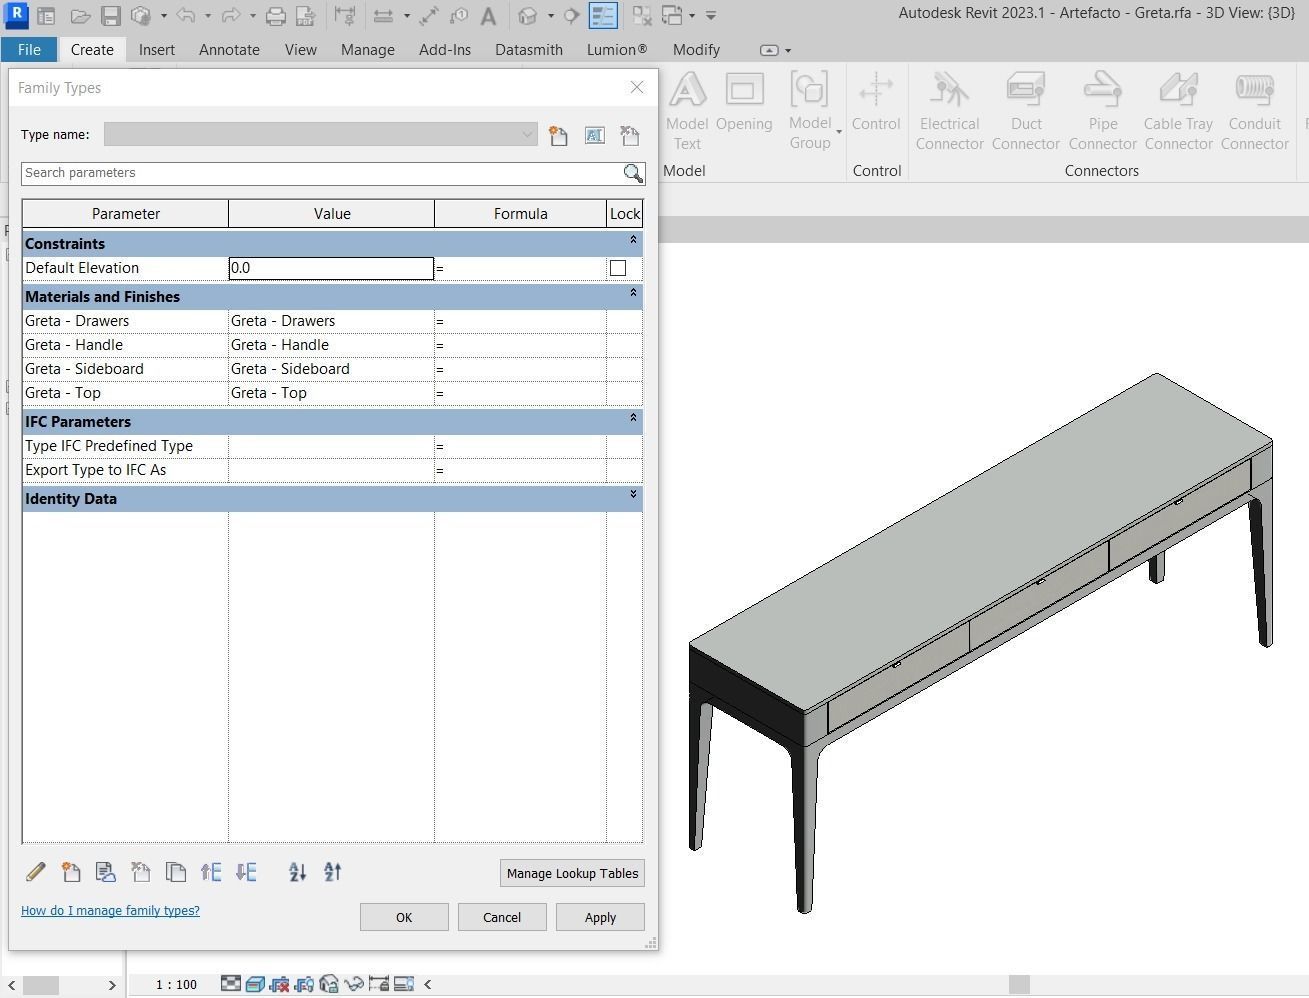Click the New Parameter icon at dialog bottom
The image size is (1309, 998).
[x=70, y=872]
